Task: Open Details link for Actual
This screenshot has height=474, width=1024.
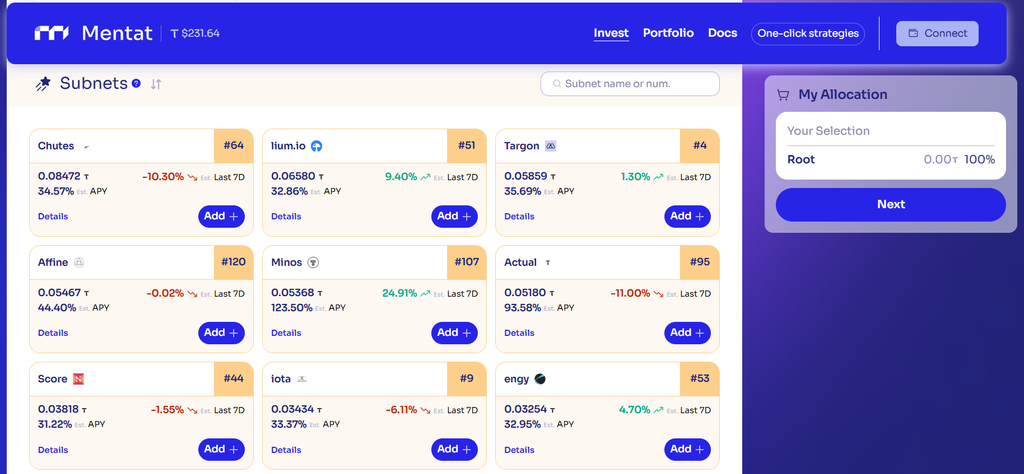Action: pos(519,333)
